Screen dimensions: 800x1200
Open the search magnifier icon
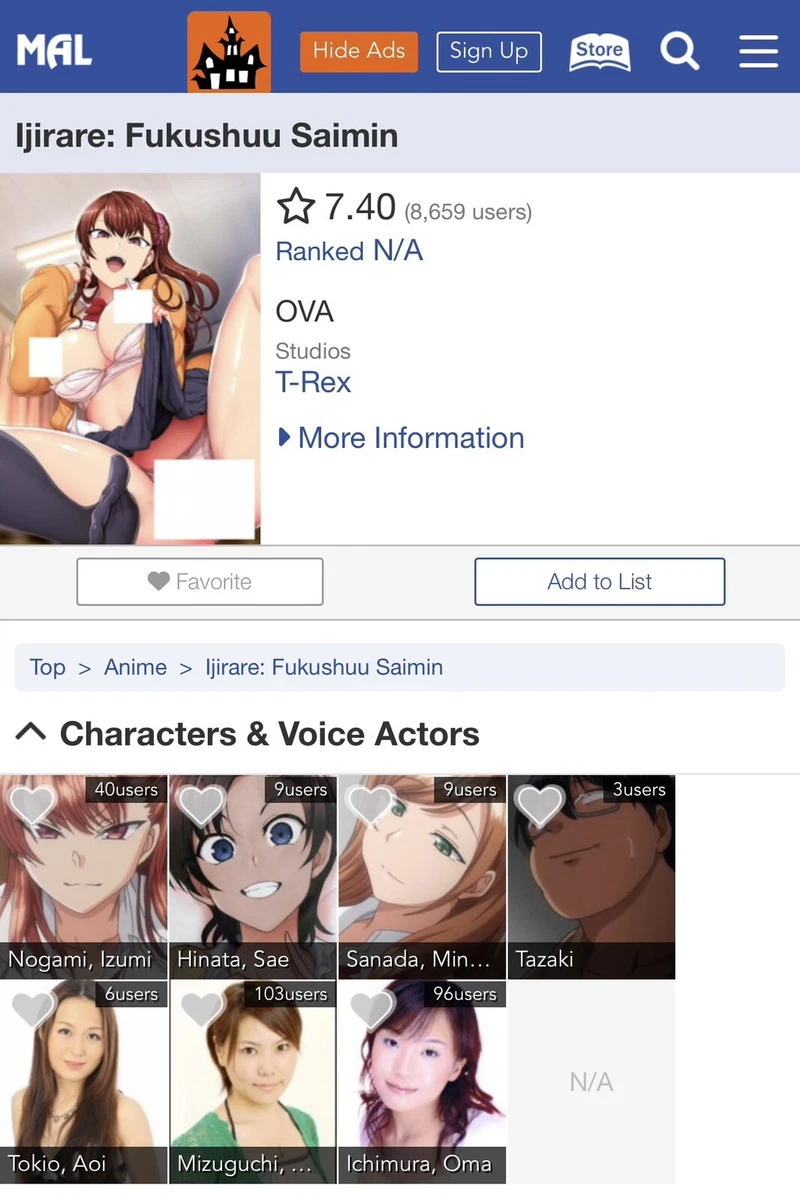tap(680, 51)
